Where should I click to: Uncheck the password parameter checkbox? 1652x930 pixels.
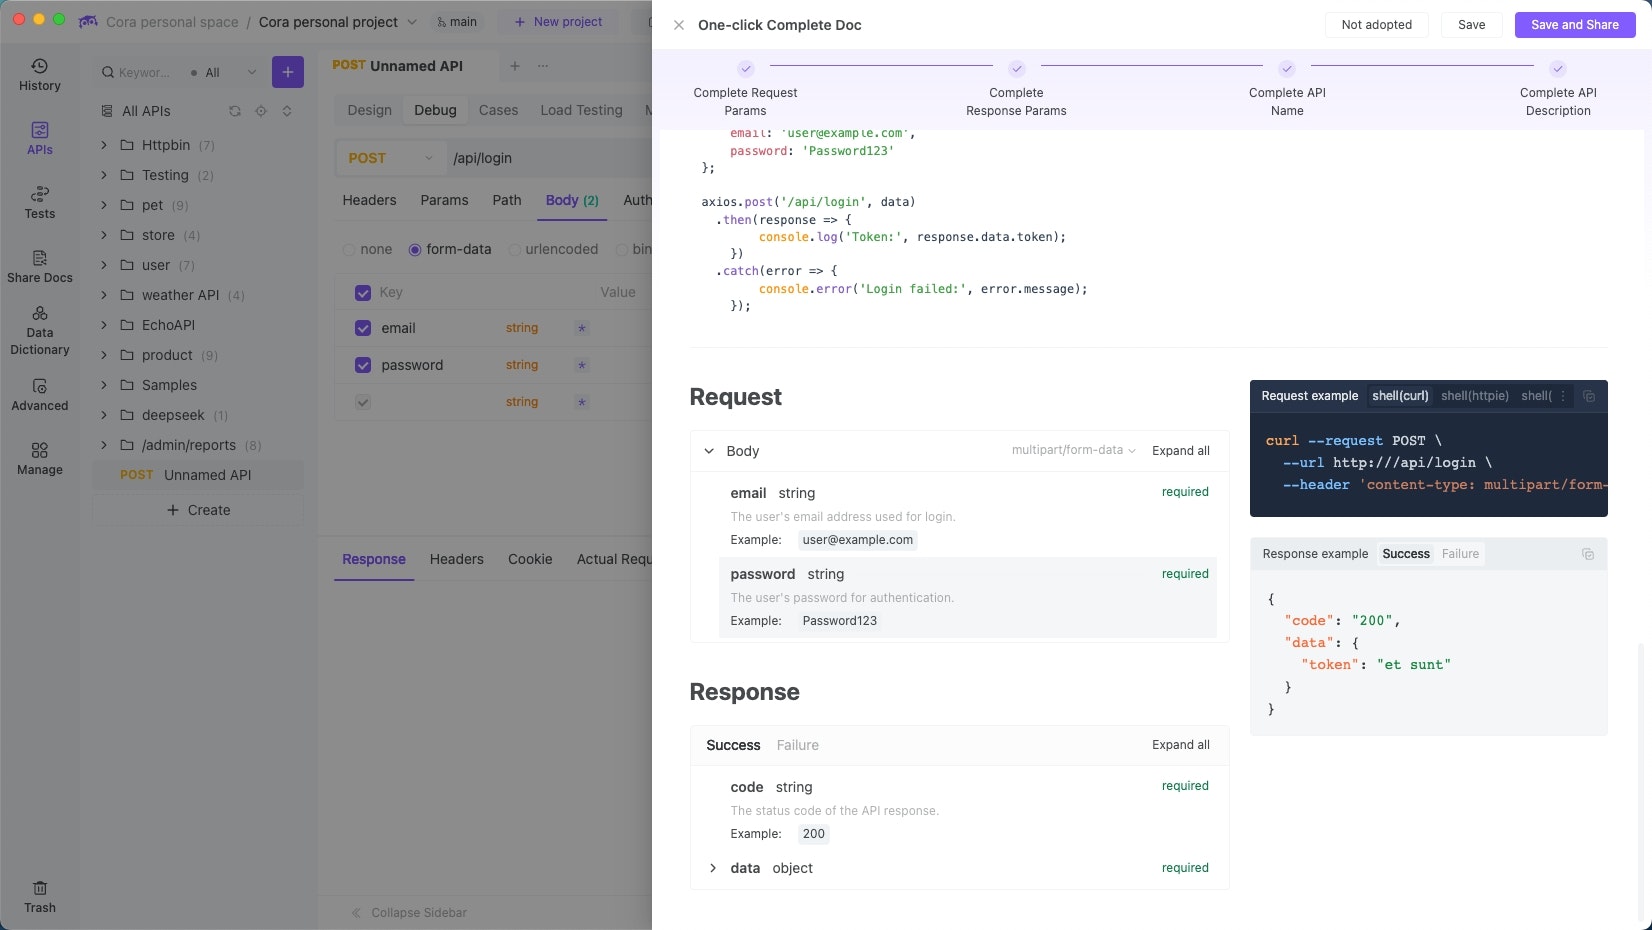click(363, 365)
